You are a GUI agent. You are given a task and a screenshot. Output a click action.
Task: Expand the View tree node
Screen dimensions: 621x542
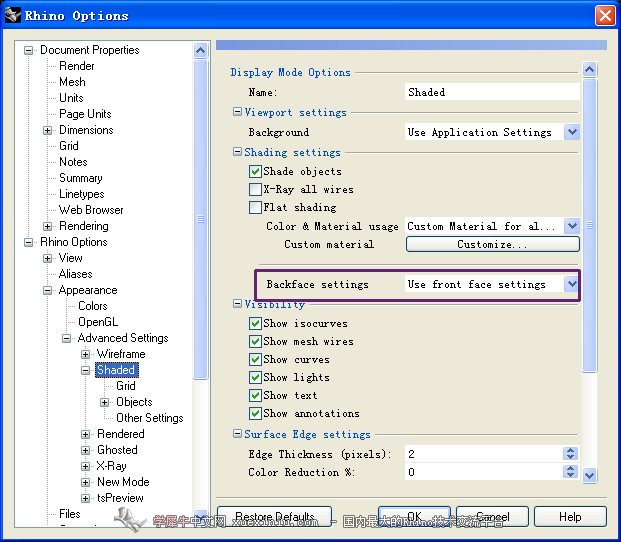tap(47, 258)
